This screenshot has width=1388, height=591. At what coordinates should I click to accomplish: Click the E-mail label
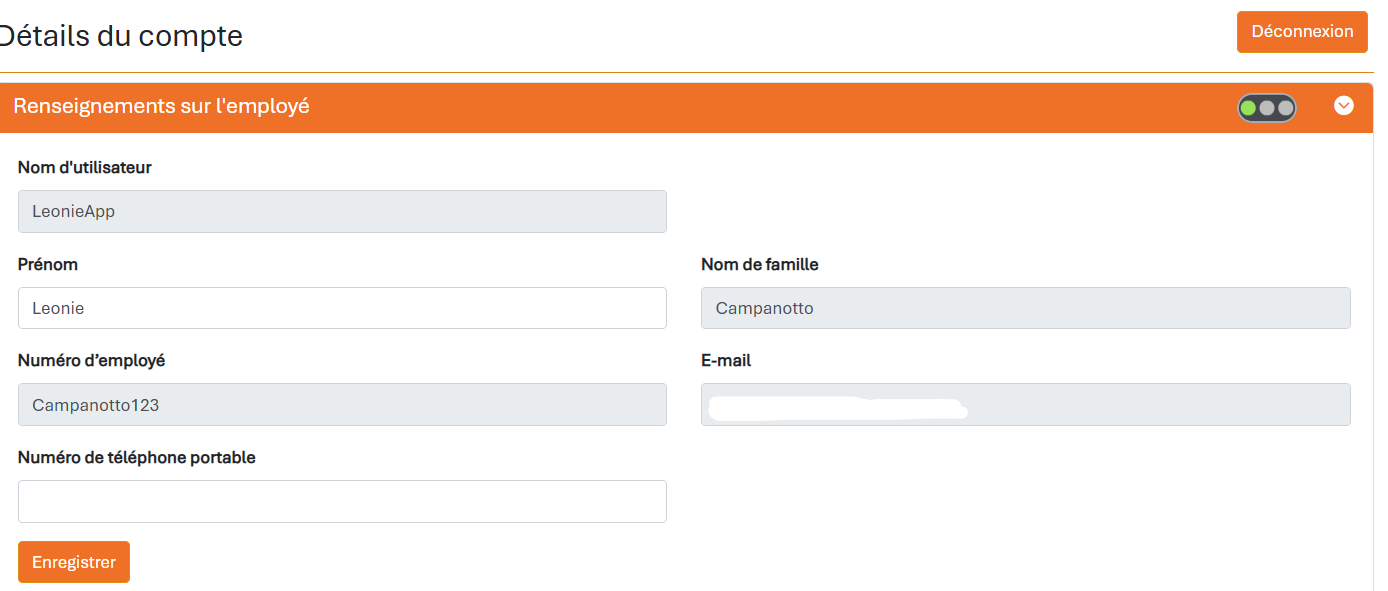pyautogui.click(x=726, y=361)
